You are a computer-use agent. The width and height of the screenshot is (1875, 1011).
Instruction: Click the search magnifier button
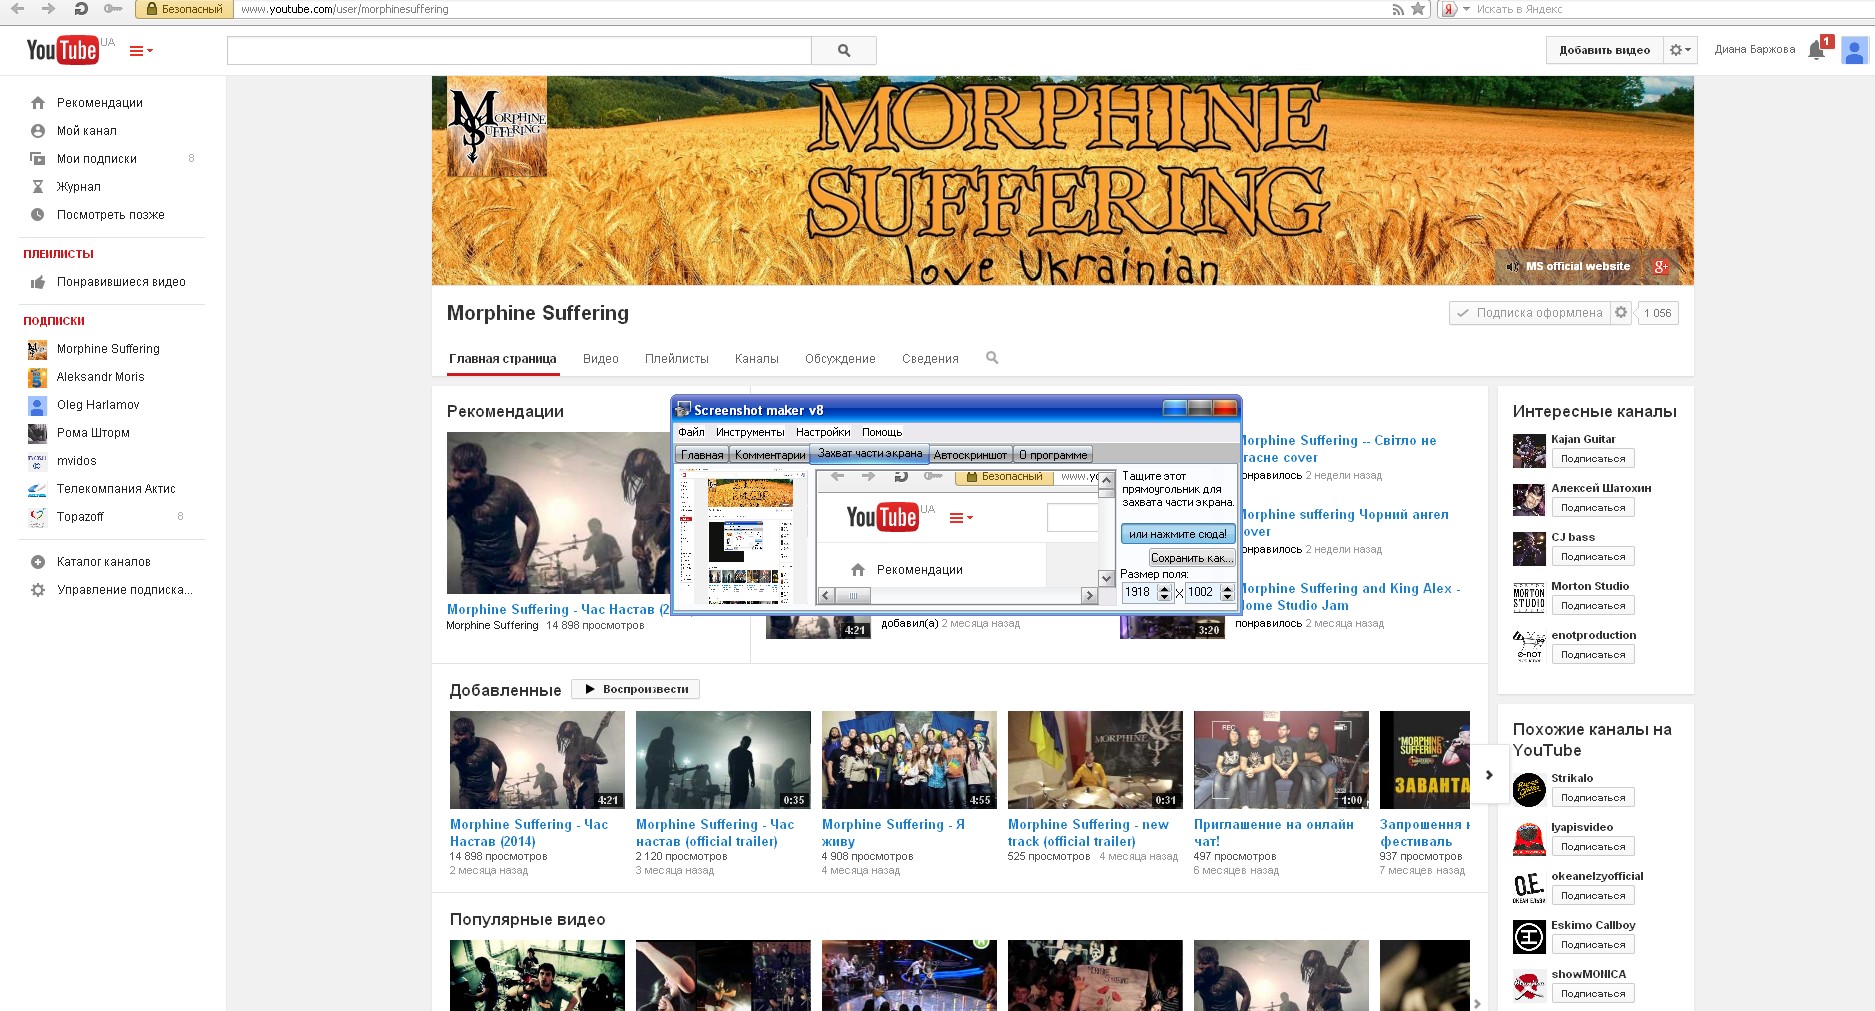[x=844, y=50]
